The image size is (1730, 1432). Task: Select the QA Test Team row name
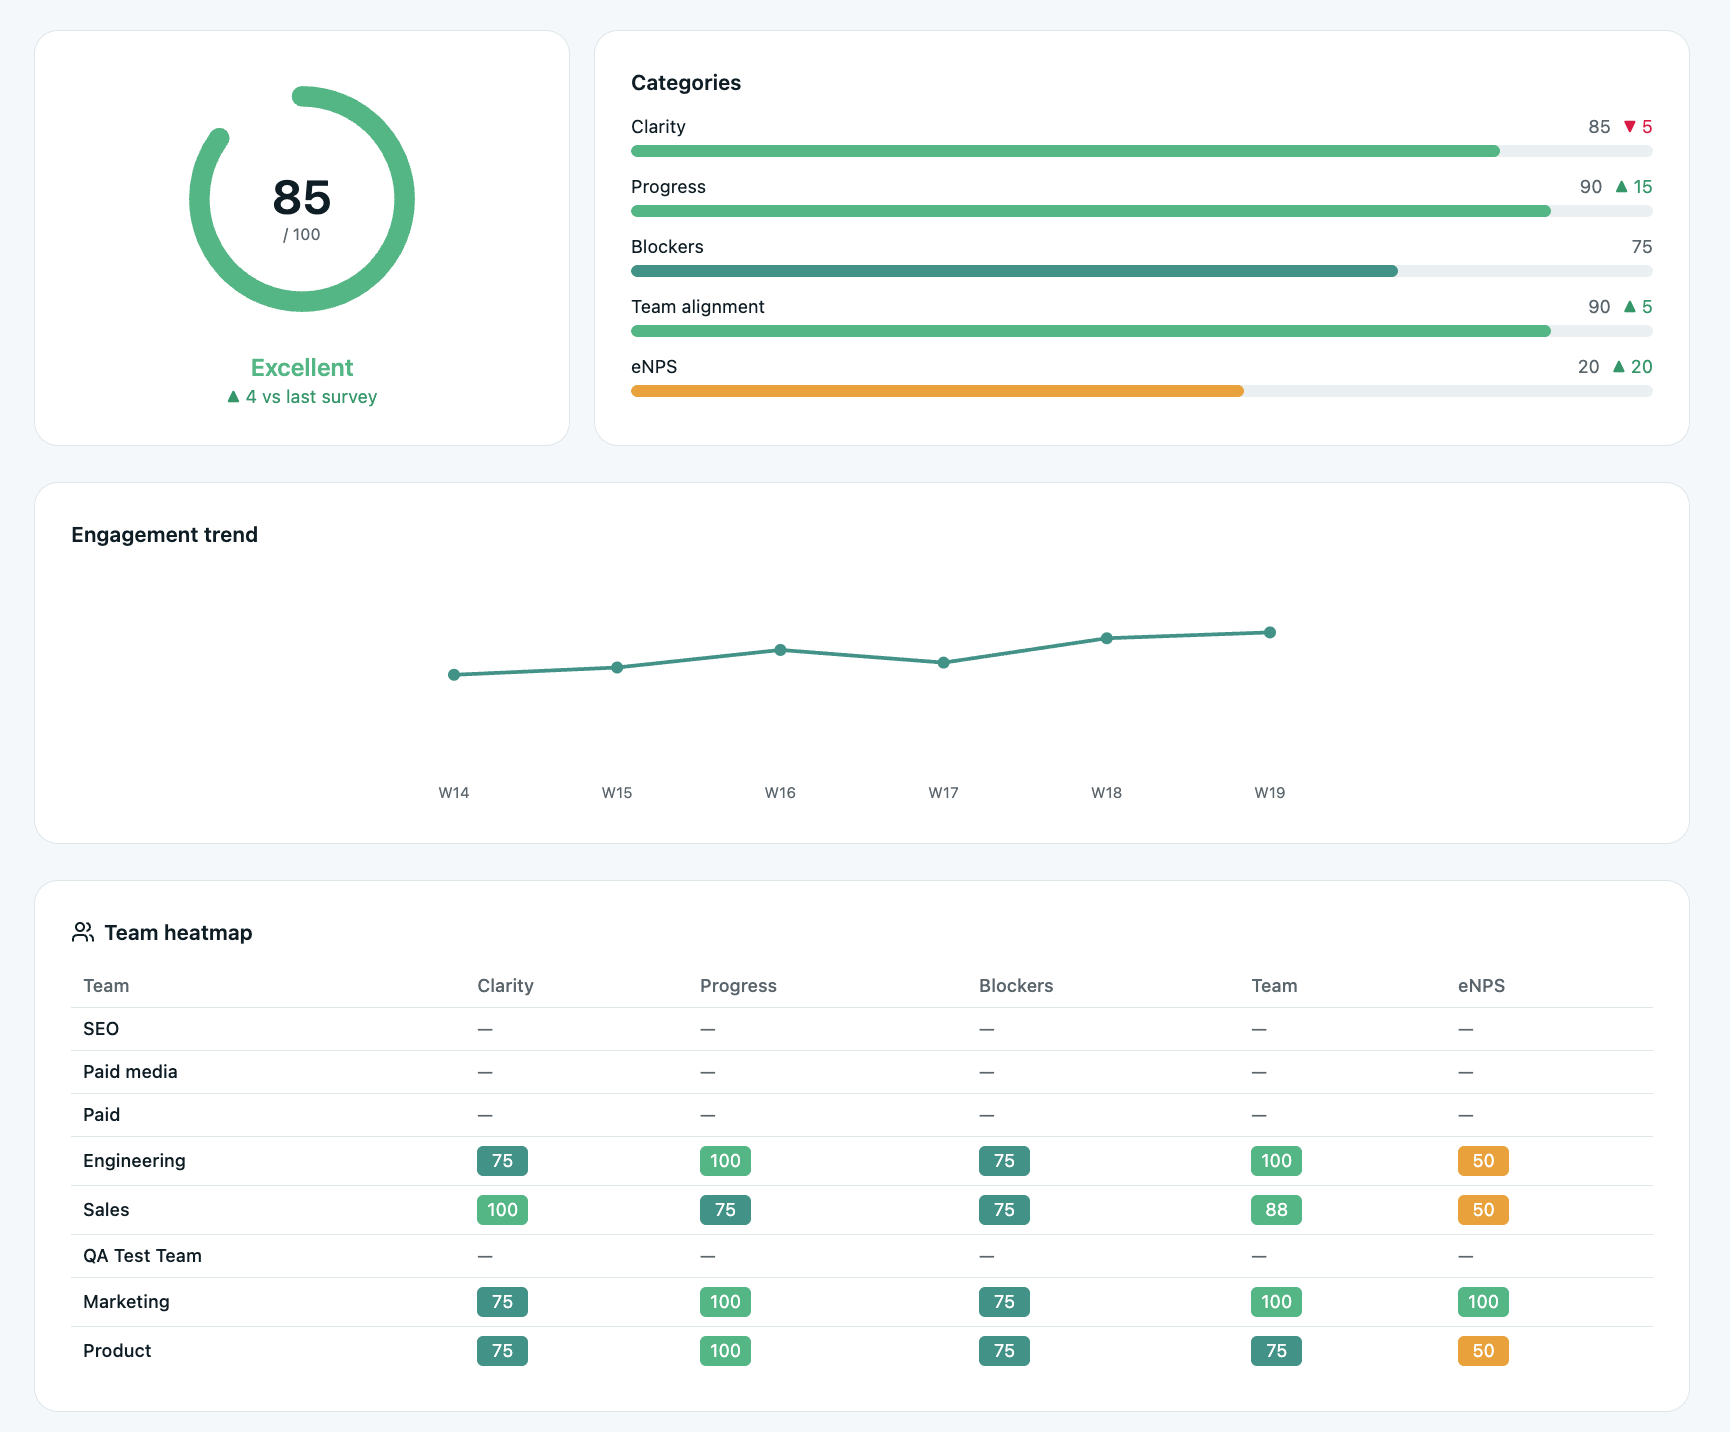click(x=142, y=1256)
